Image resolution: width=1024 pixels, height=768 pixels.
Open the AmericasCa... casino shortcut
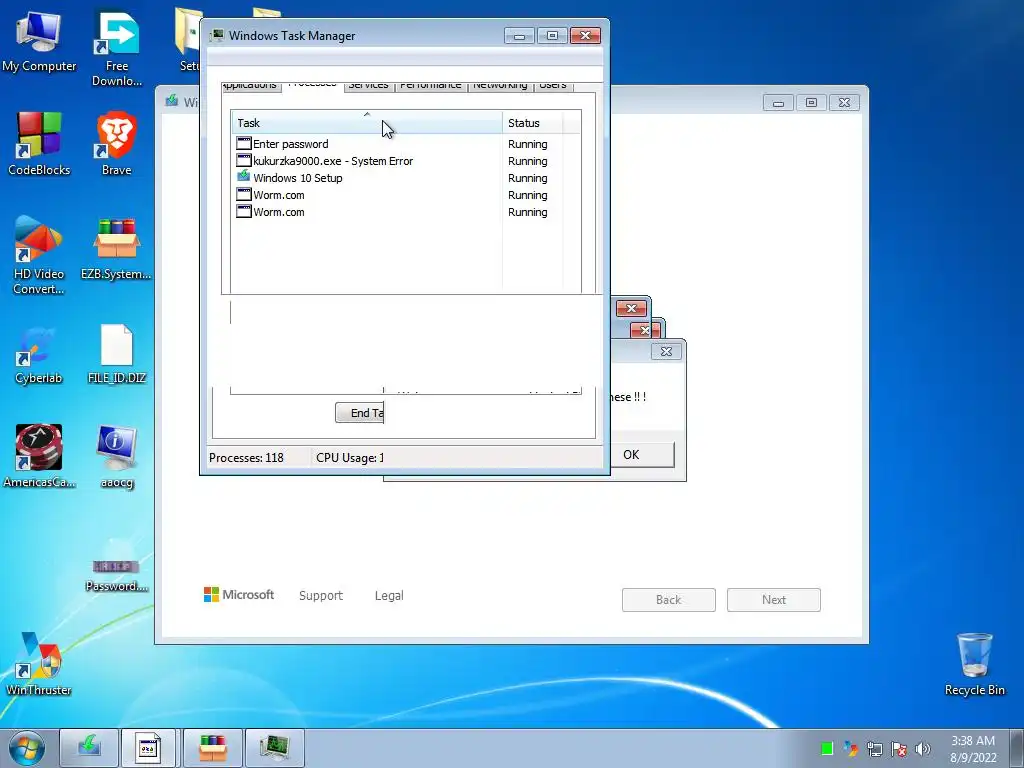39,456
